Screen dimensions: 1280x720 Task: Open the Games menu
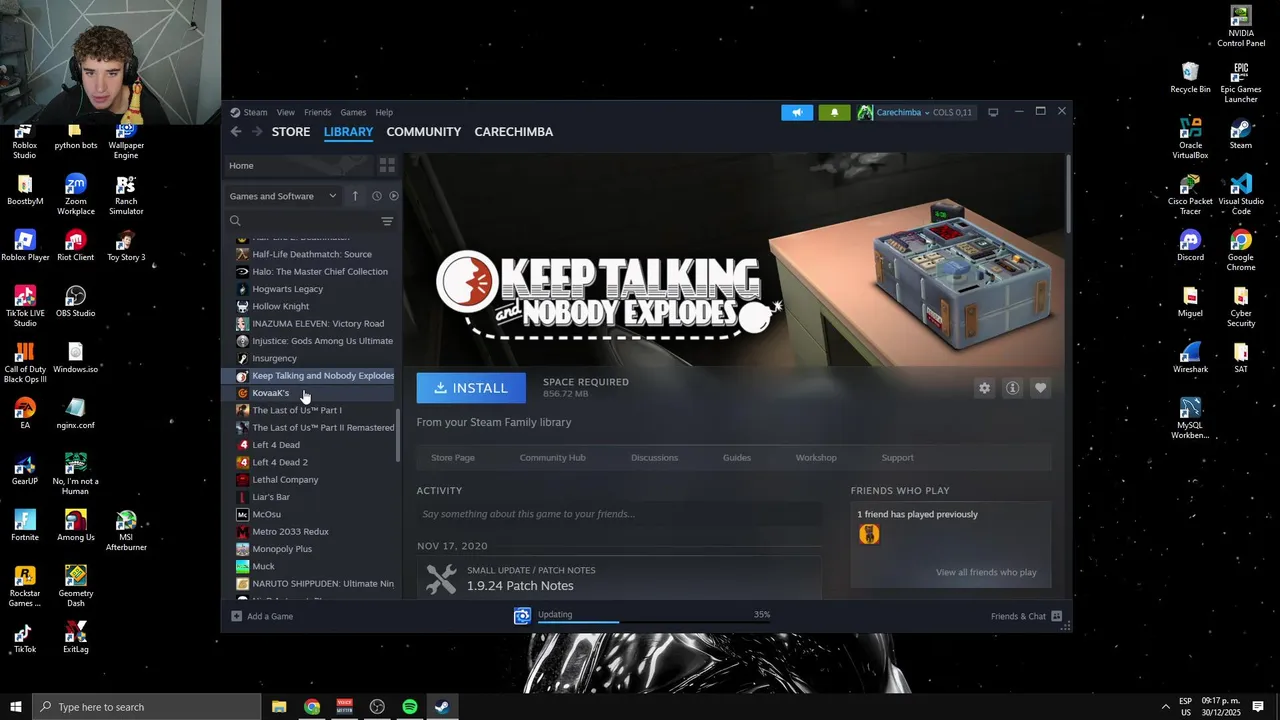353,112
